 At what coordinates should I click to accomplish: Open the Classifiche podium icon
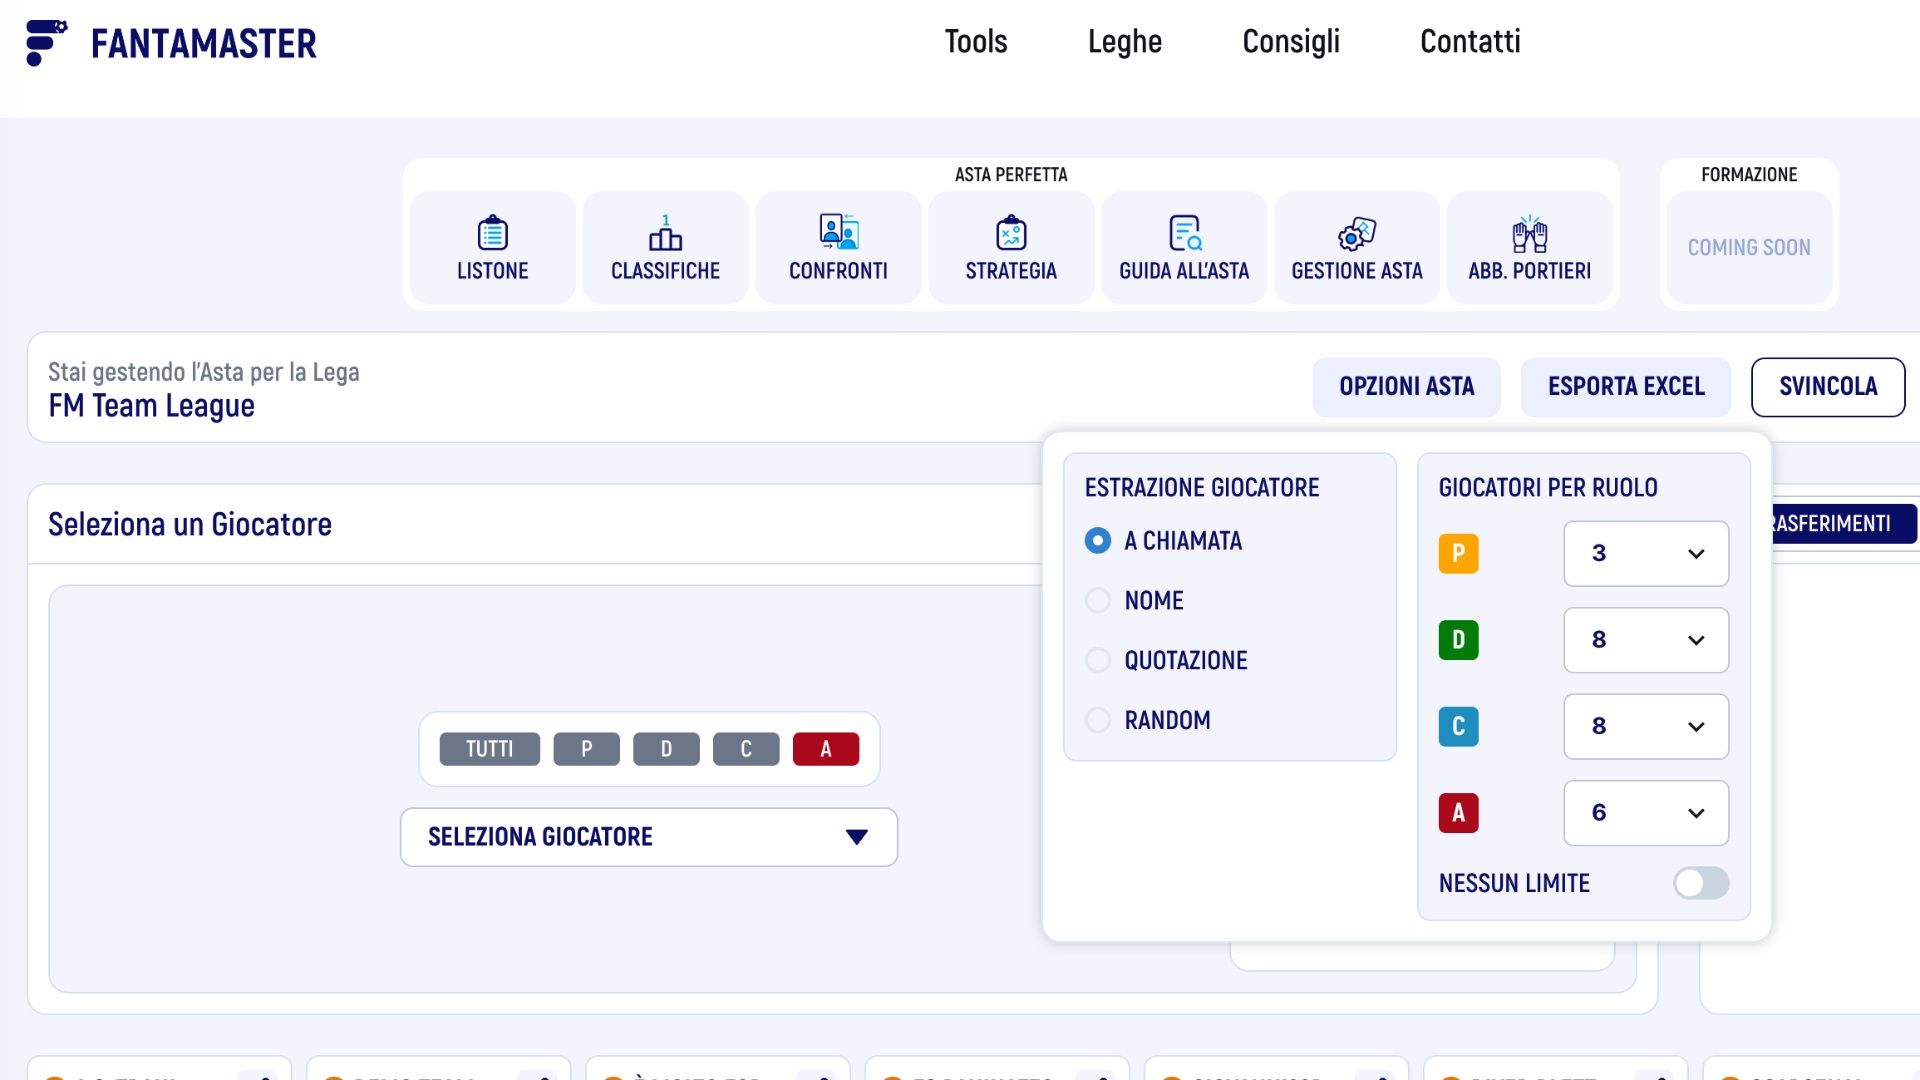[665, 234]
